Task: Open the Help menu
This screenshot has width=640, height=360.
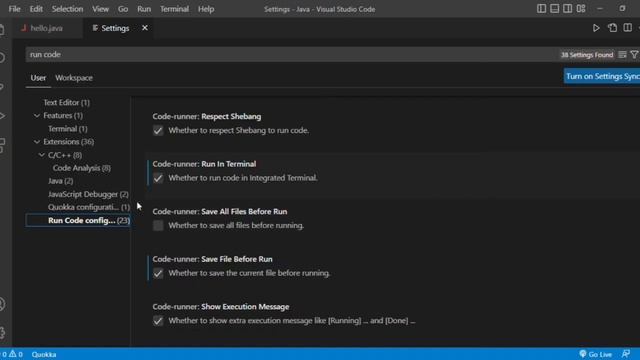Action: point(206,9)
